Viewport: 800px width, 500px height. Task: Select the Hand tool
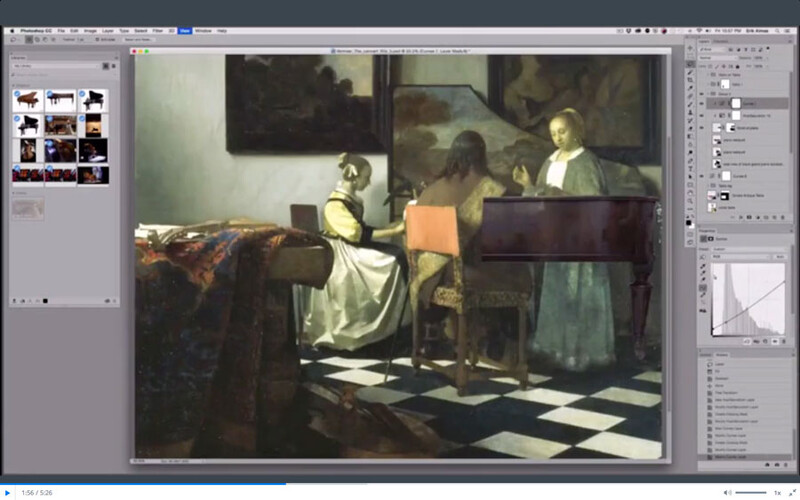[x=690, y=193]
